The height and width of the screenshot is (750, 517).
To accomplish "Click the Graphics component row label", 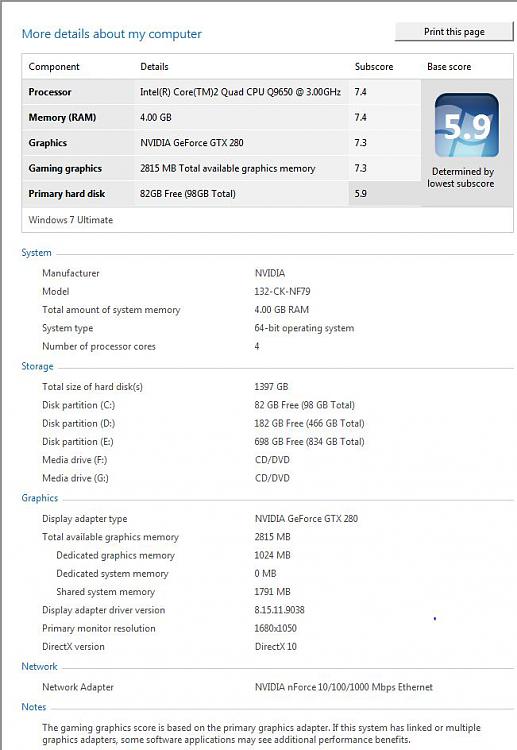I will [x=47, y=143].
